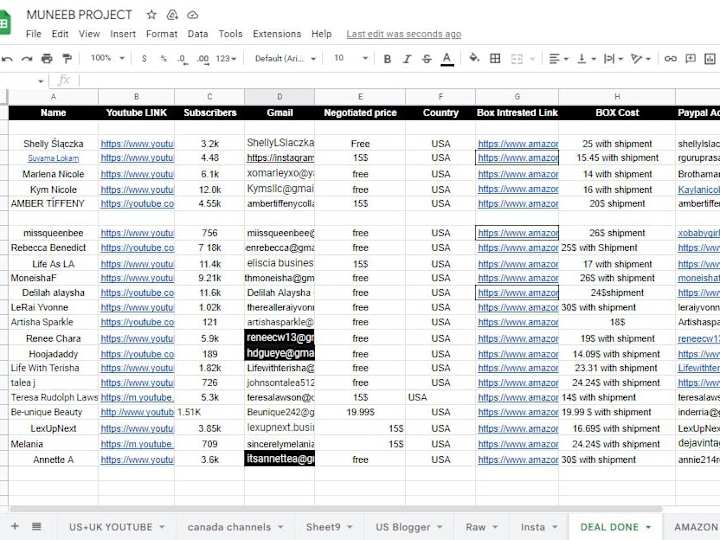Image resolution: width=720 pixels, height=540 pixels.
Task: Open the text color picker
Action: point(447,59)
